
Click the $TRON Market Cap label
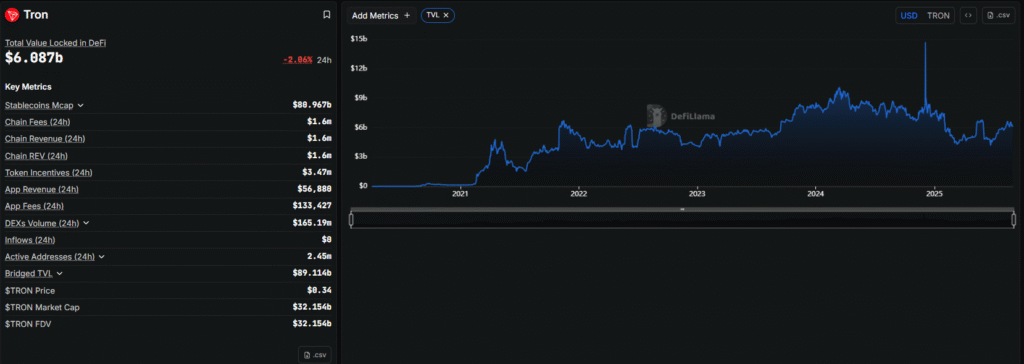pyautogui.click(x=42, y=307)
